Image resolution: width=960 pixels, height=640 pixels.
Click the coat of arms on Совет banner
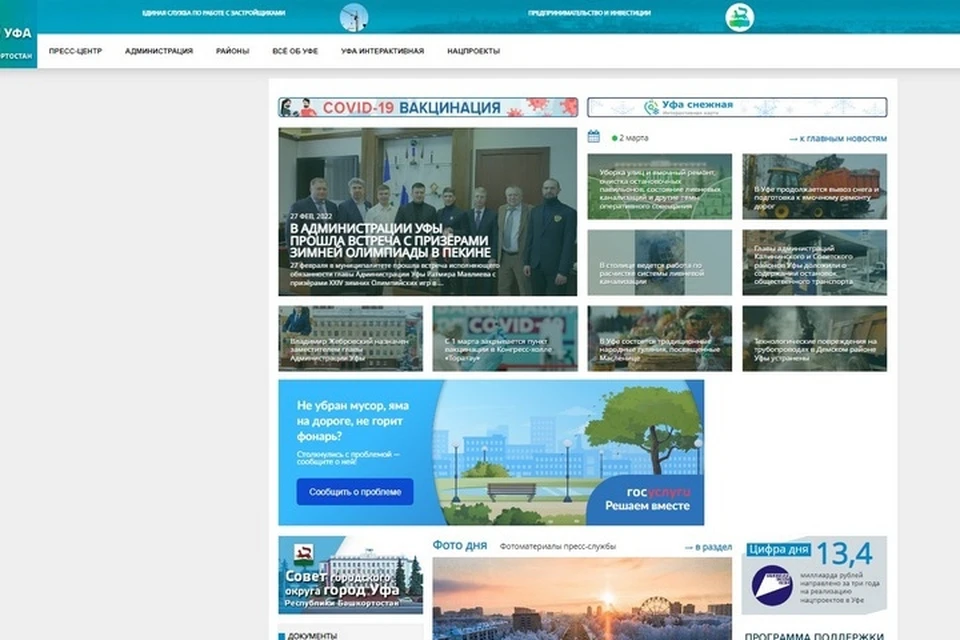point(304,555)
